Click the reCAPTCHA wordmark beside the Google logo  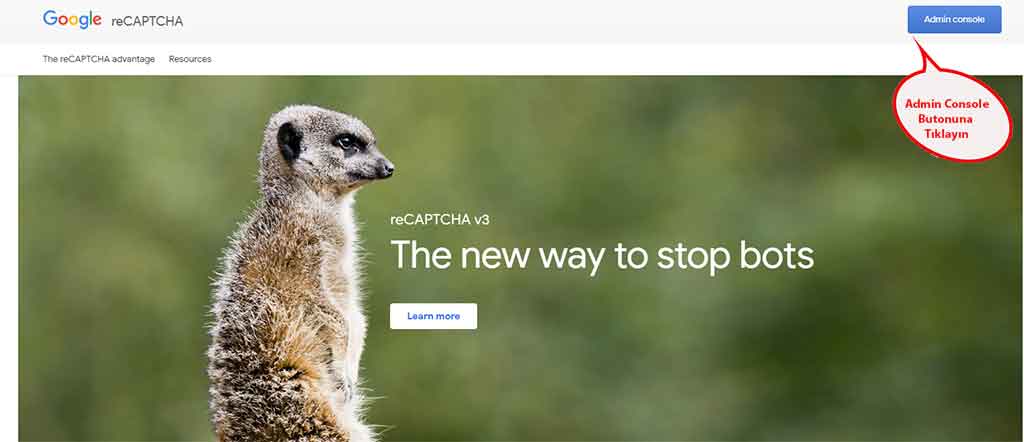147,21
